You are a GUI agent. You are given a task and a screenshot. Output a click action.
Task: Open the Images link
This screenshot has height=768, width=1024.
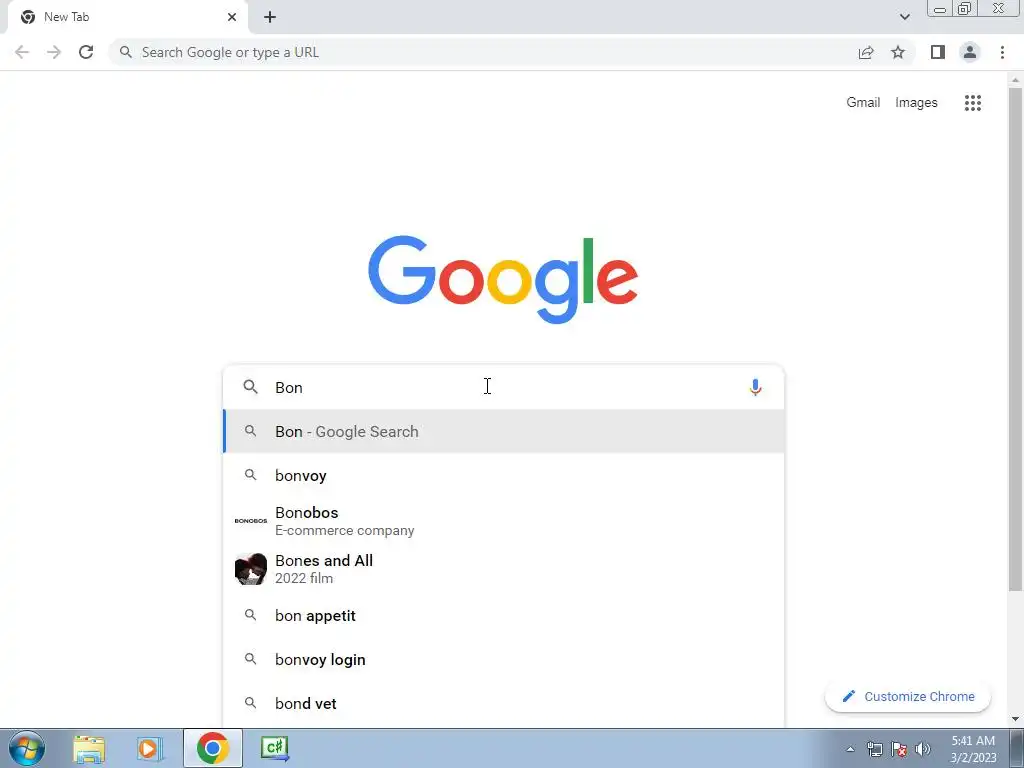[x=916, y=103]
